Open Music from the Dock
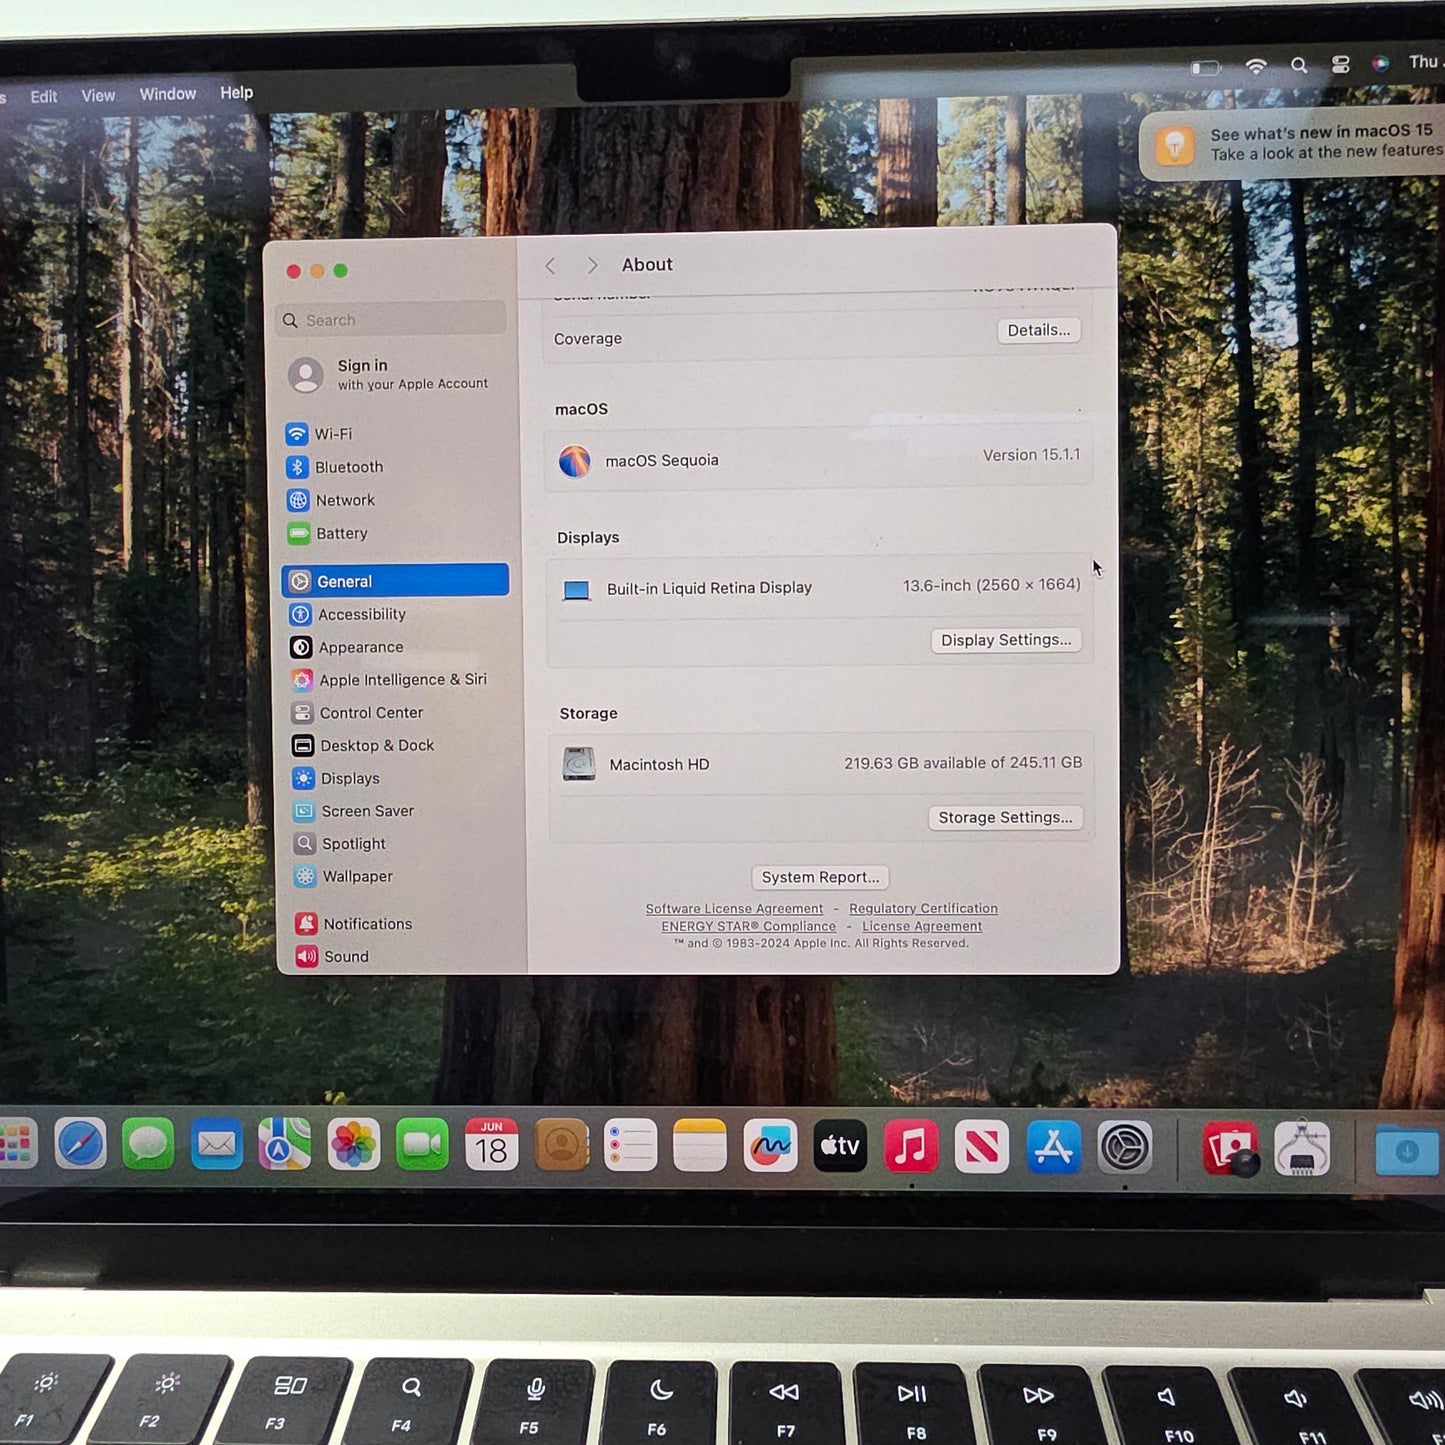The width and height of the screenshot is (1445, 1445). [911, 1147]
